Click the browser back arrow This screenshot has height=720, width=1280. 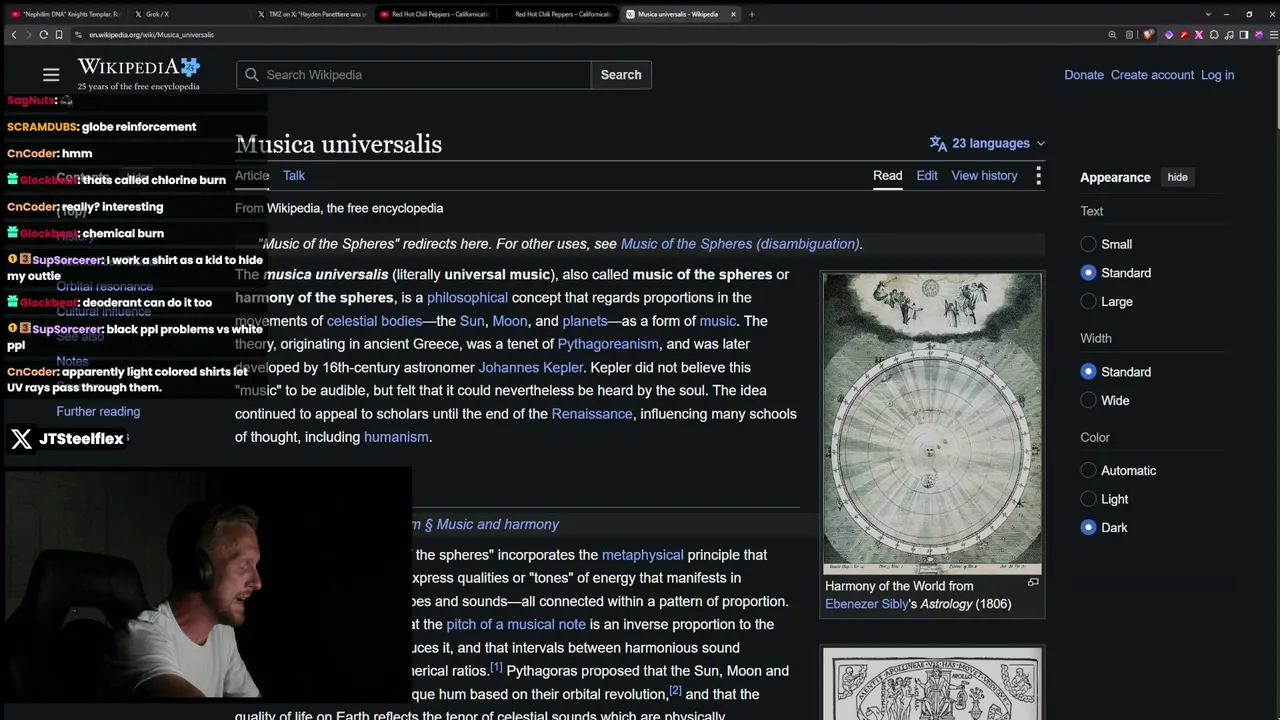tap(14, 34)
